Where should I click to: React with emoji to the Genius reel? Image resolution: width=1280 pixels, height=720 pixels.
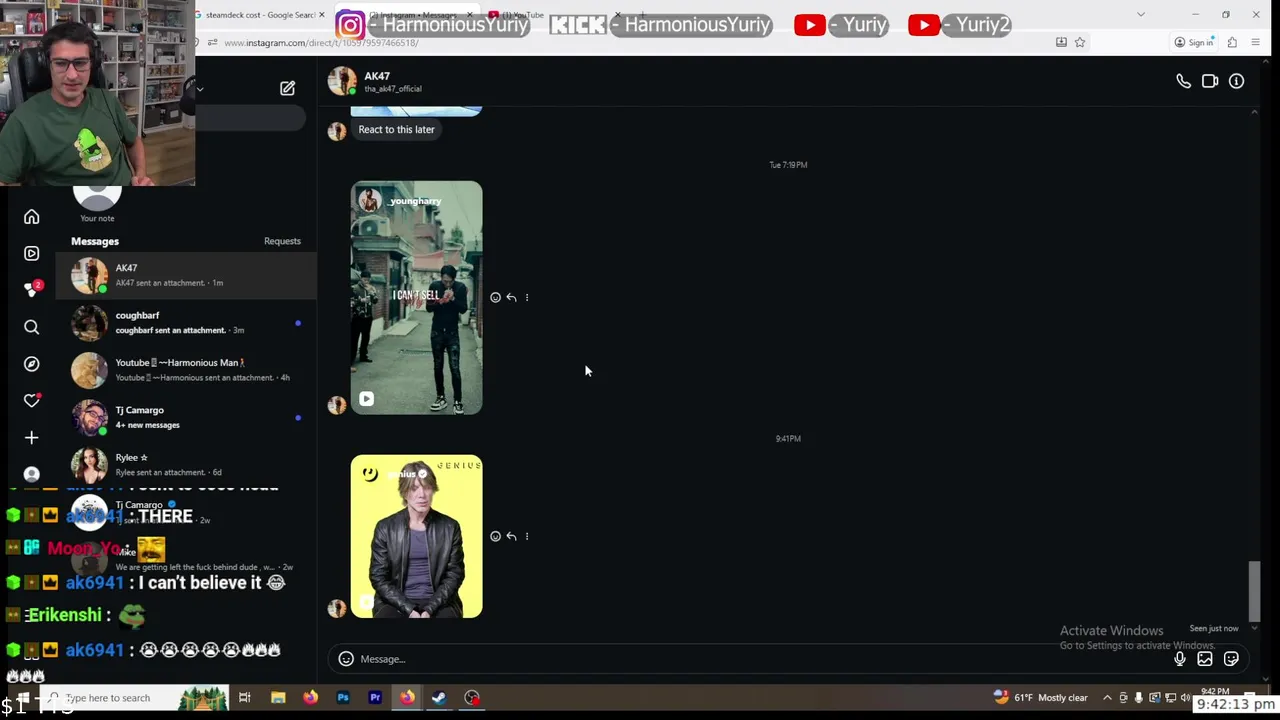[x=495, y=536]
